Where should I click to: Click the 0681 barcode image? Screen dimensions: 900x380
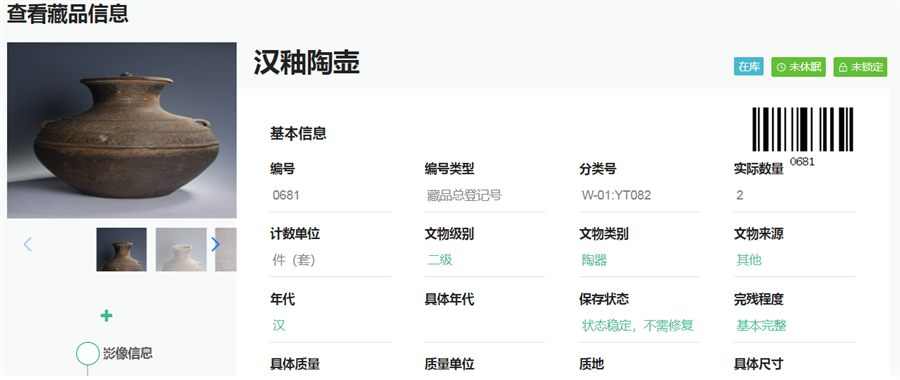coord(802,129)
